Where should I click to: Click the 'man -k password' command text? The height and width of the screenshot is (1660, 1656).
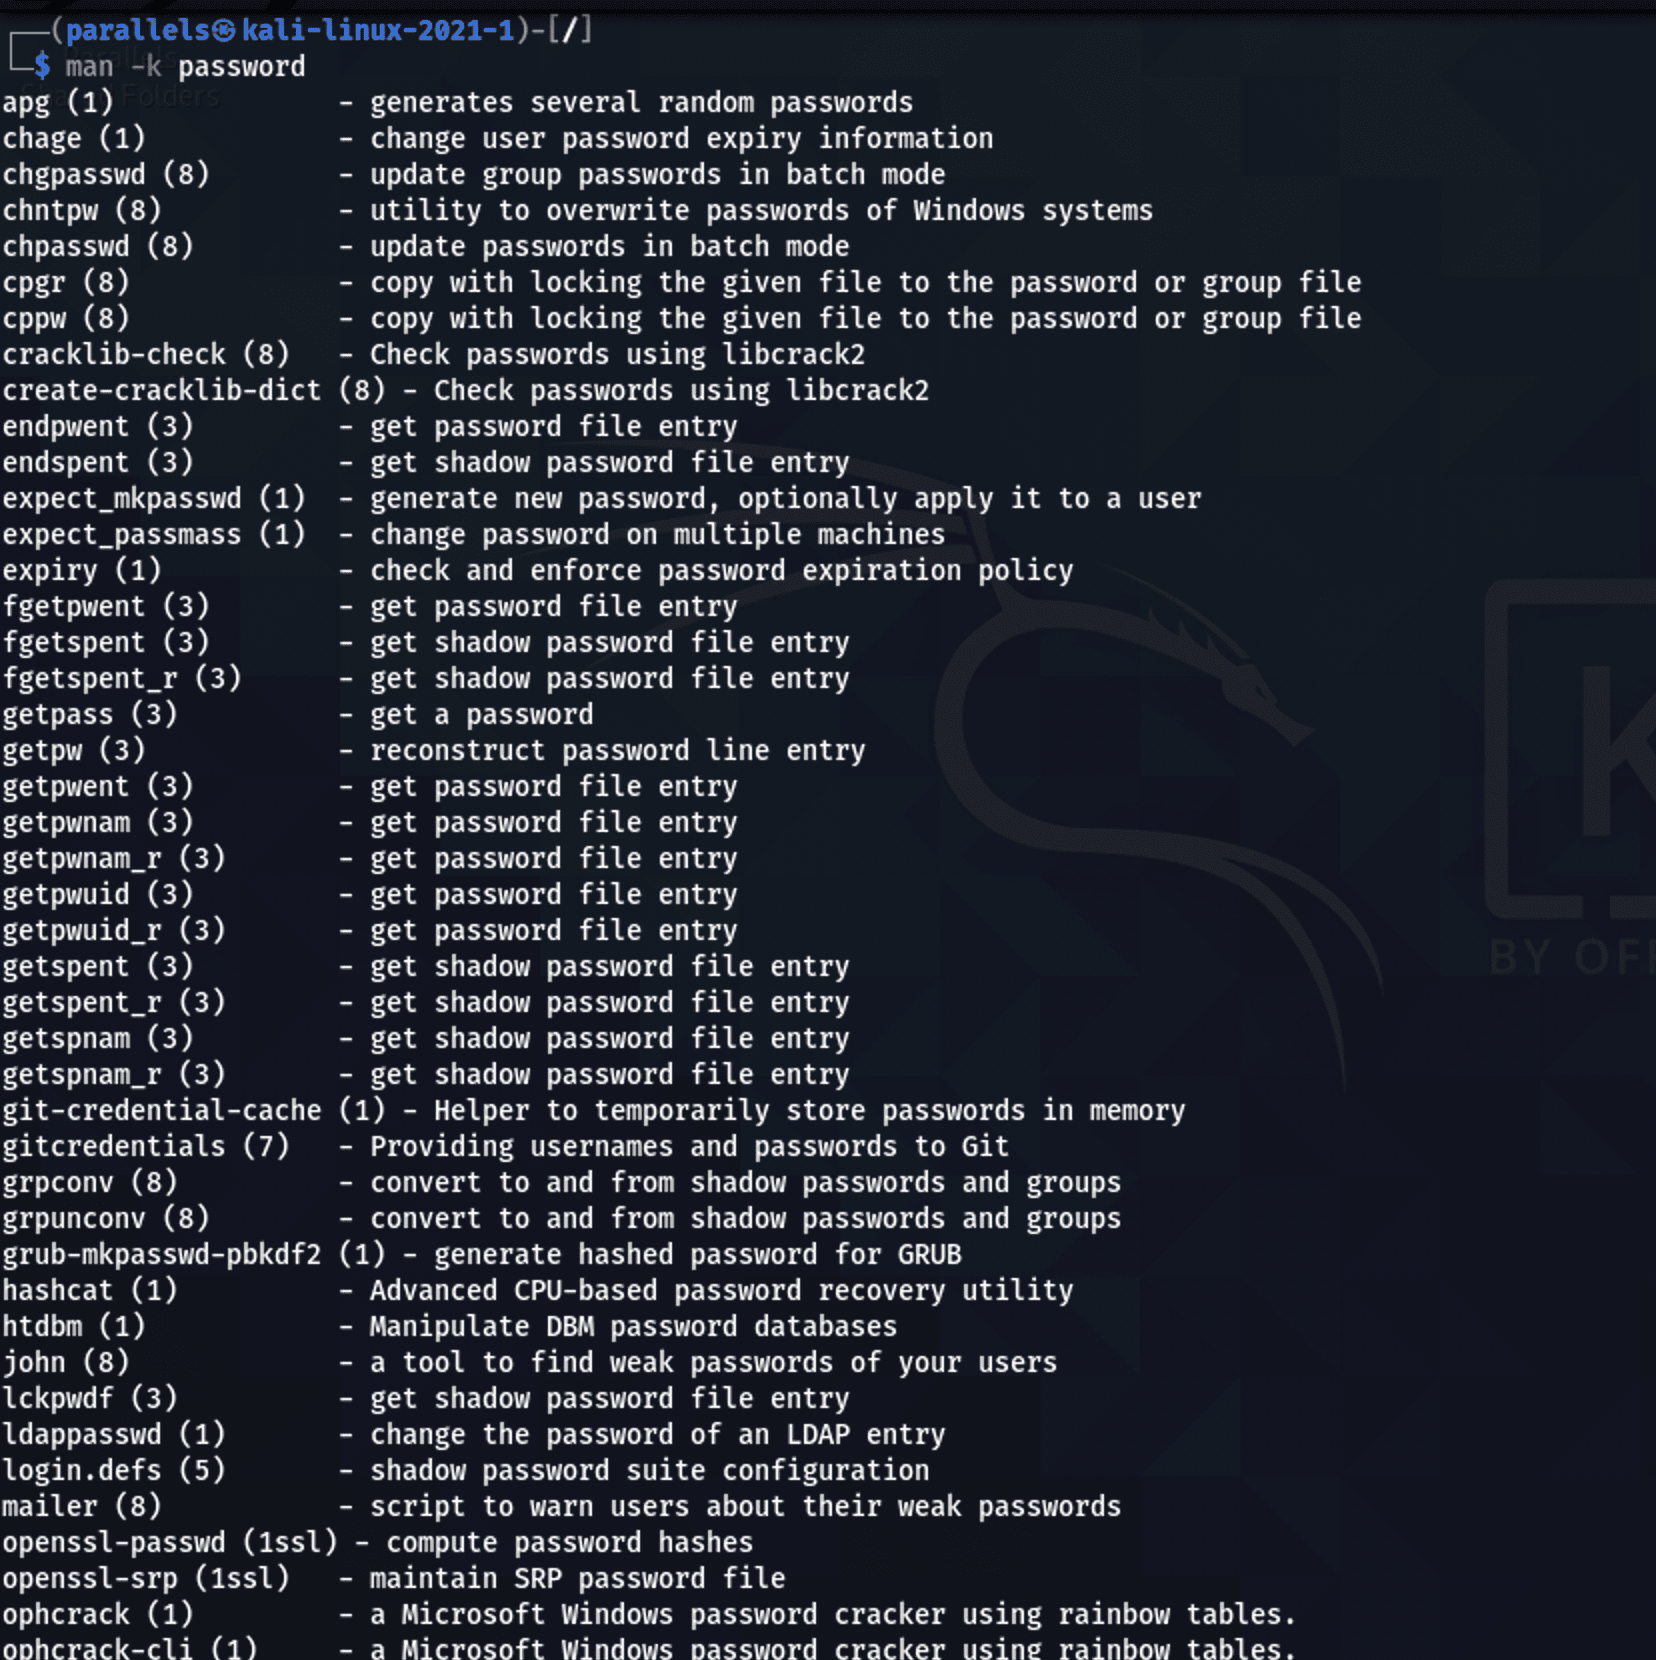[185, 67]
